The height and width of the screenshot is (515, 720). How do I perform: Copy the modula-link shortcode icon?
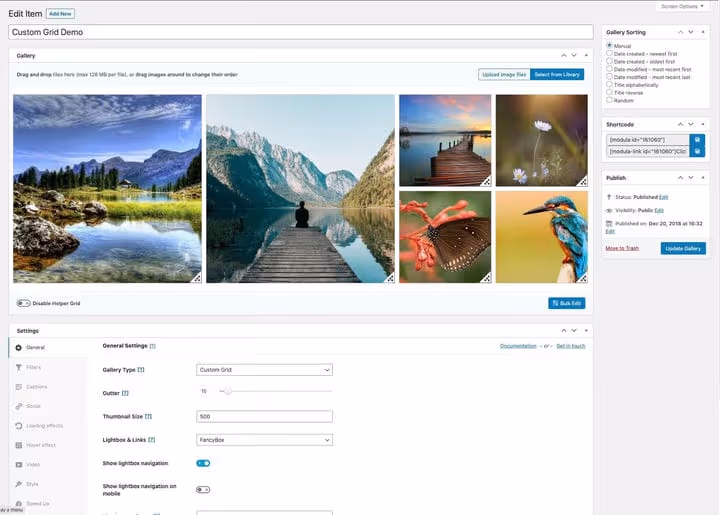pos(697,151)
